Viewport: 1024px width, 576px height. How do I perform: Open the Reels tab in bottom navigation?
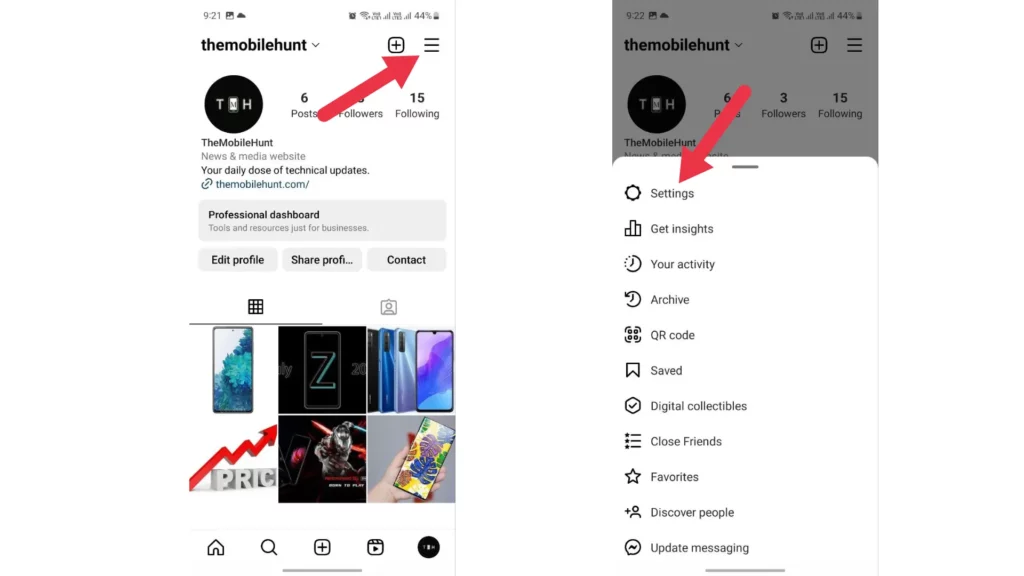[x=375, y=547]
